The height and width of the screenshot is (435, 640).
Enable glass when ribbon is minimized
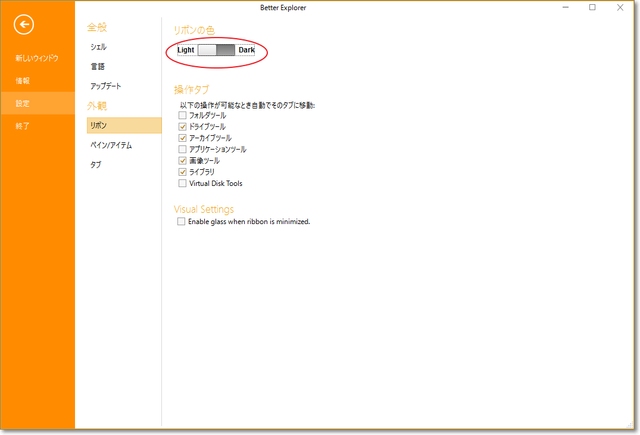181,222
